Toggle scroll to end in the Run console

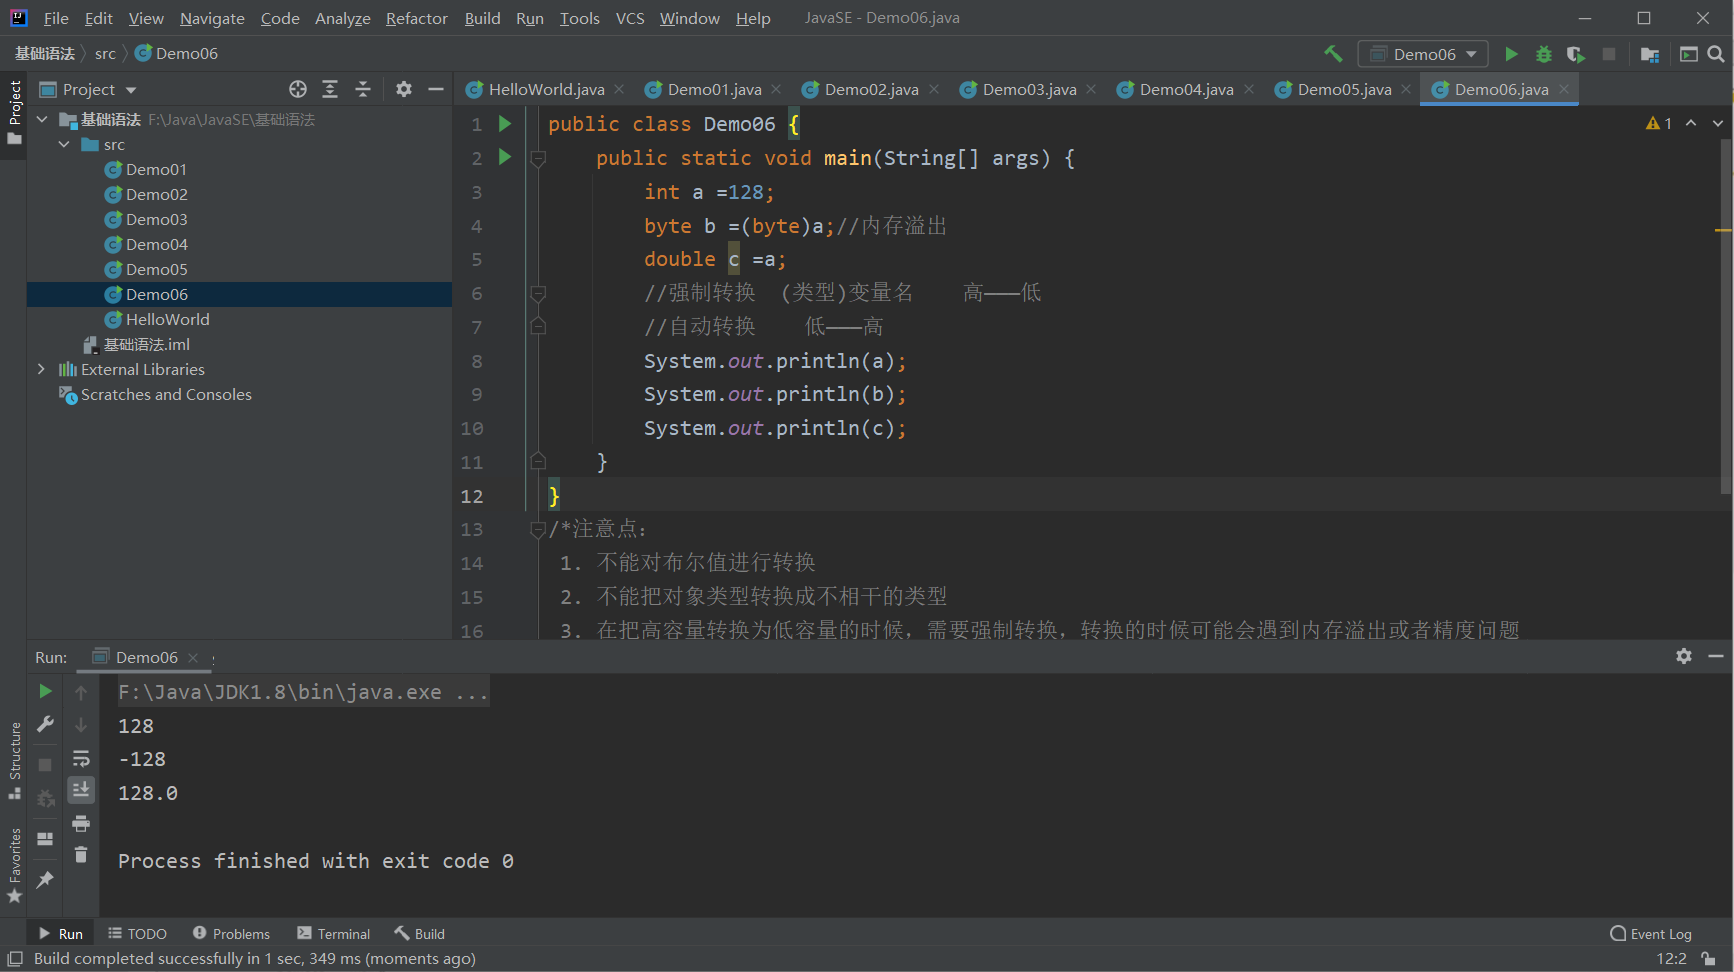(81, 790)
